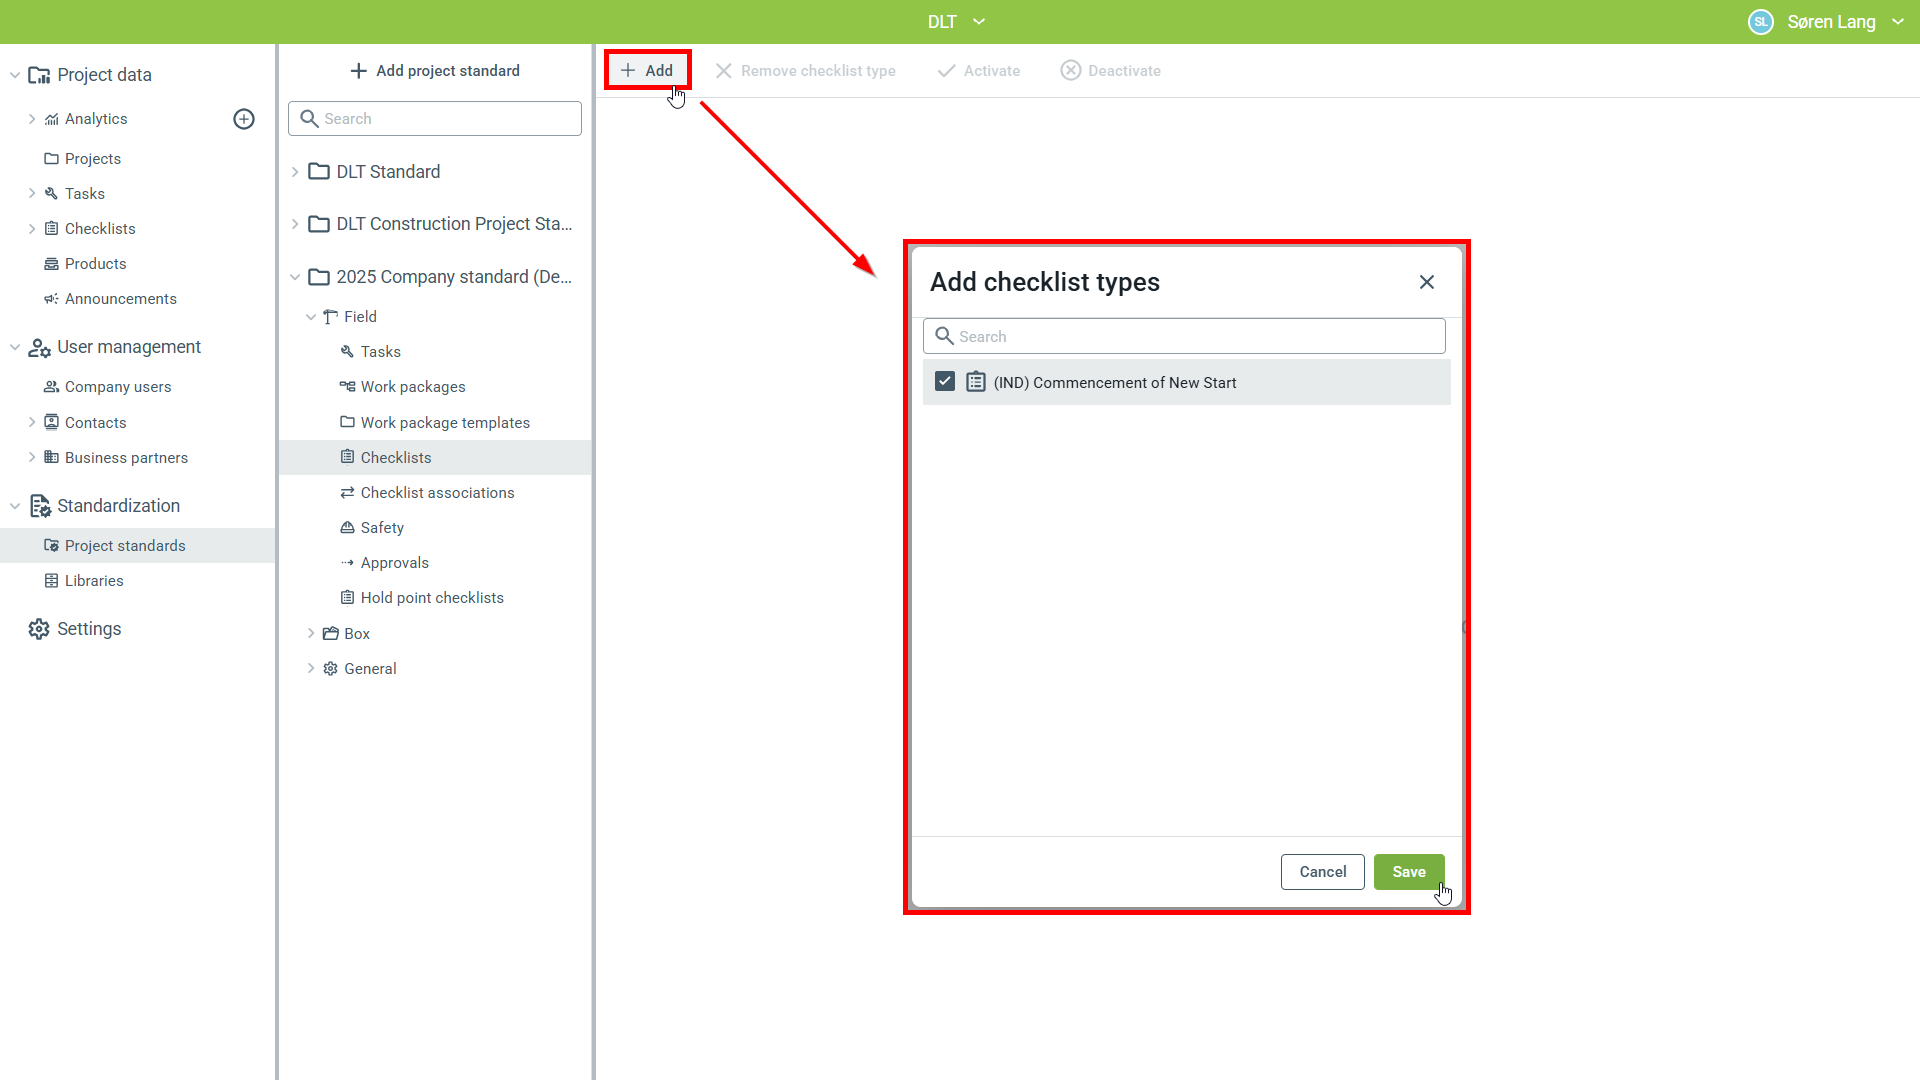Expand the DLT Standard folder
Screen dimensions: 1920x1080
pyautogui.click(x=295, y=172)
